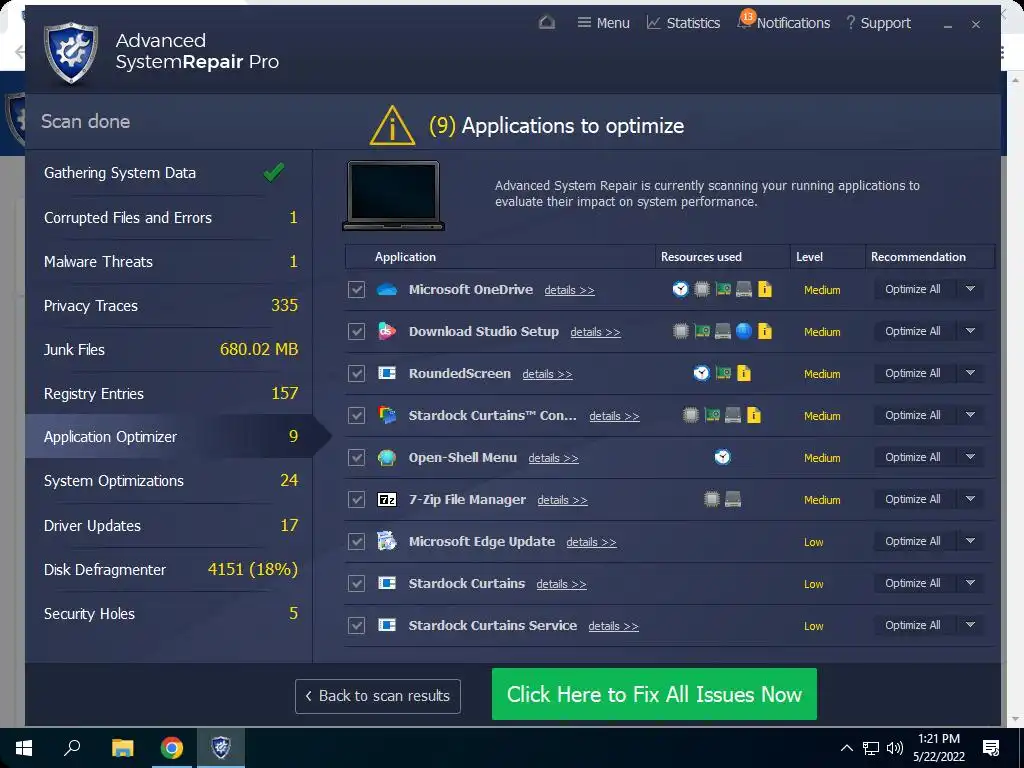Click Here to Fix All Issues Now

[654, 694]
